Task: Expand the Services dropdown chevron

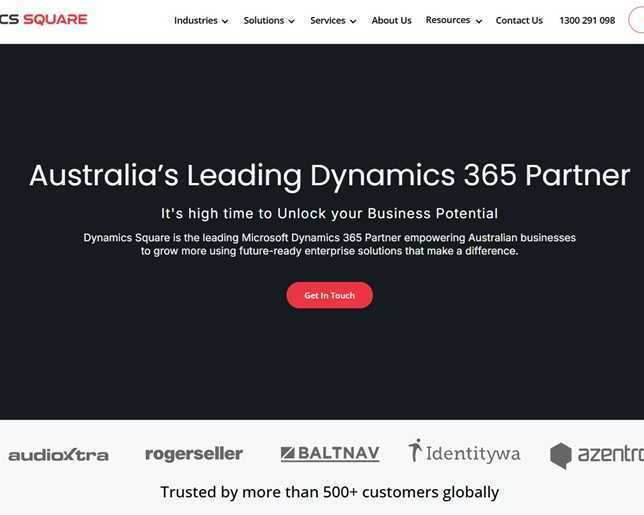Action: tap(353, 21)
